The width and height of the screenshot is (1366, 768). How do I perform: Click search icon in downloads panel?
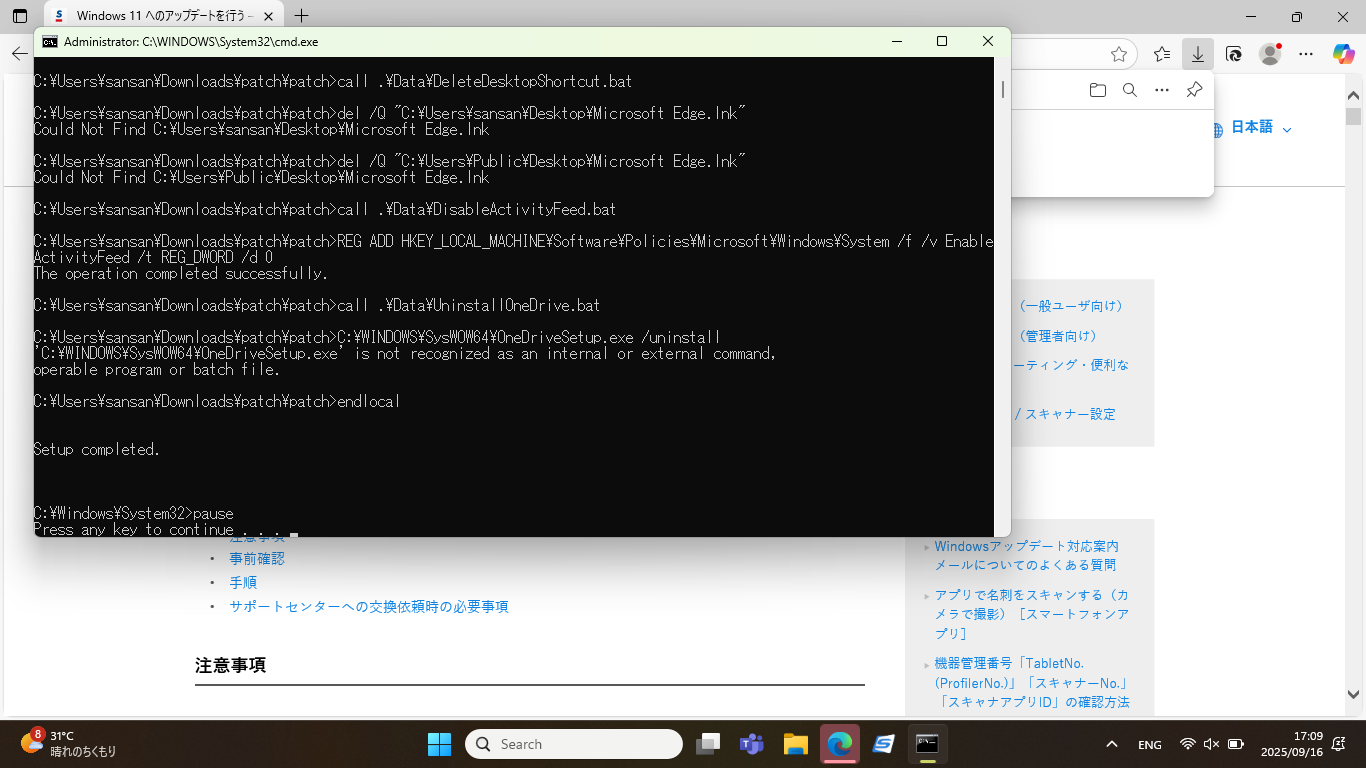pyautogui.click(x=1130, y=90)
